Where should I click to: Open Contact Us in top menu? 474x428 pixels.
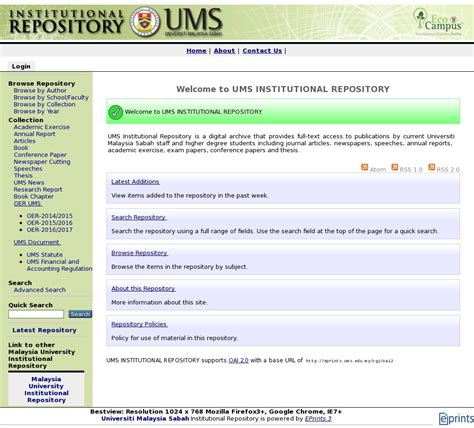click(x=262, y=51)
